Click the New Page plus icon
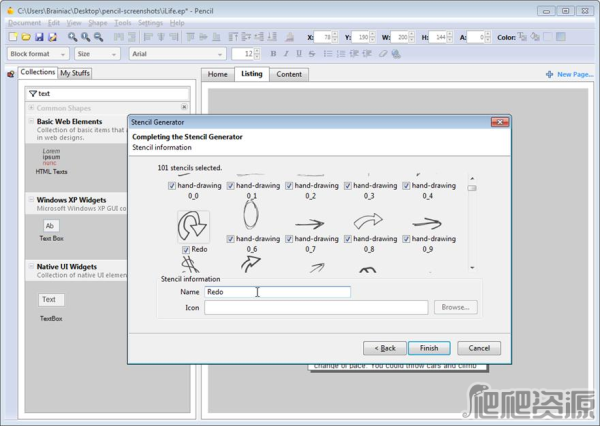 [x=550, y=74]
